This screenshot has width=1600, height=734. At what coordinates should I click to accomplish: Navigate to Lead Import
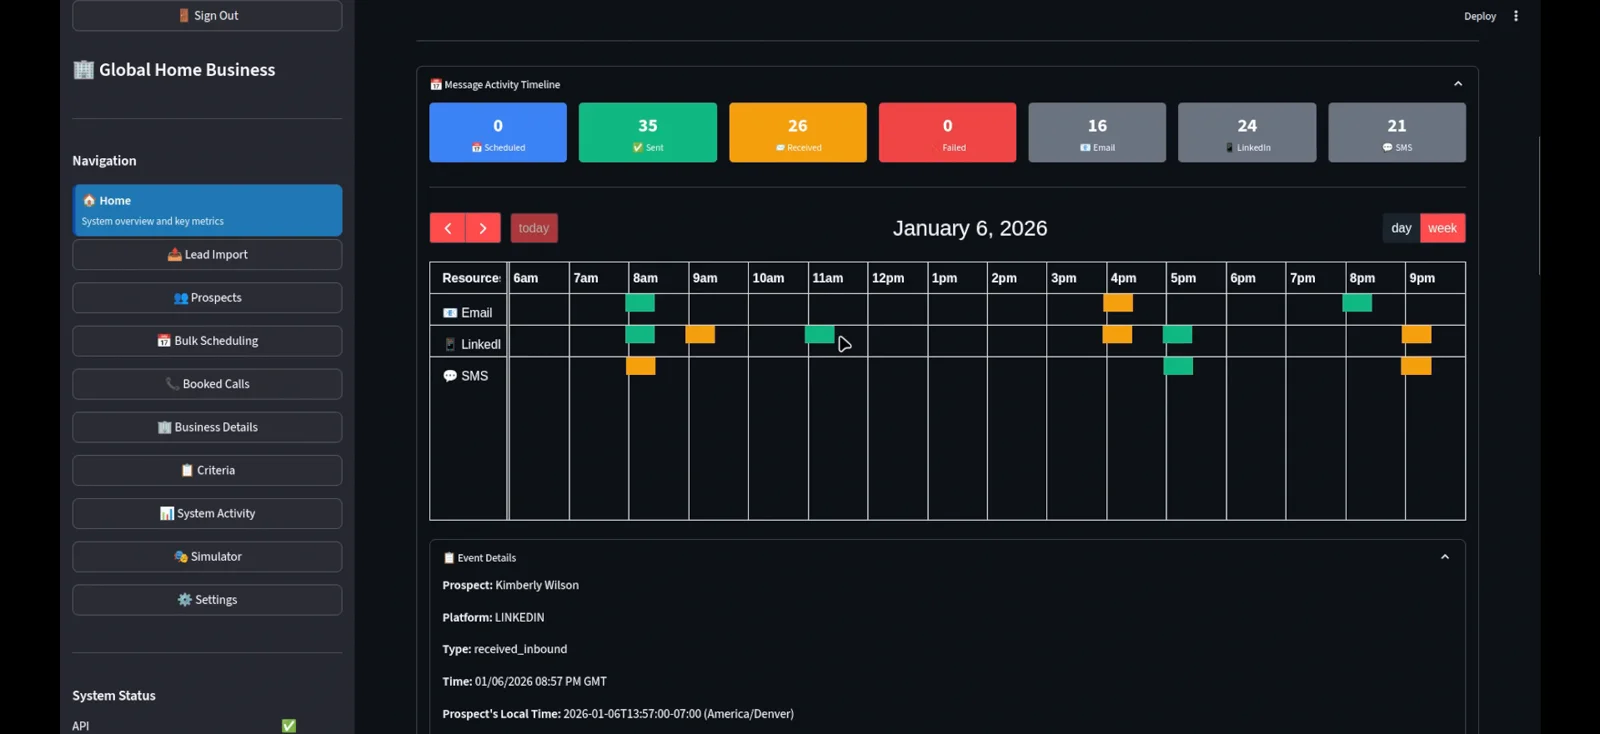[x=207, y=255]
